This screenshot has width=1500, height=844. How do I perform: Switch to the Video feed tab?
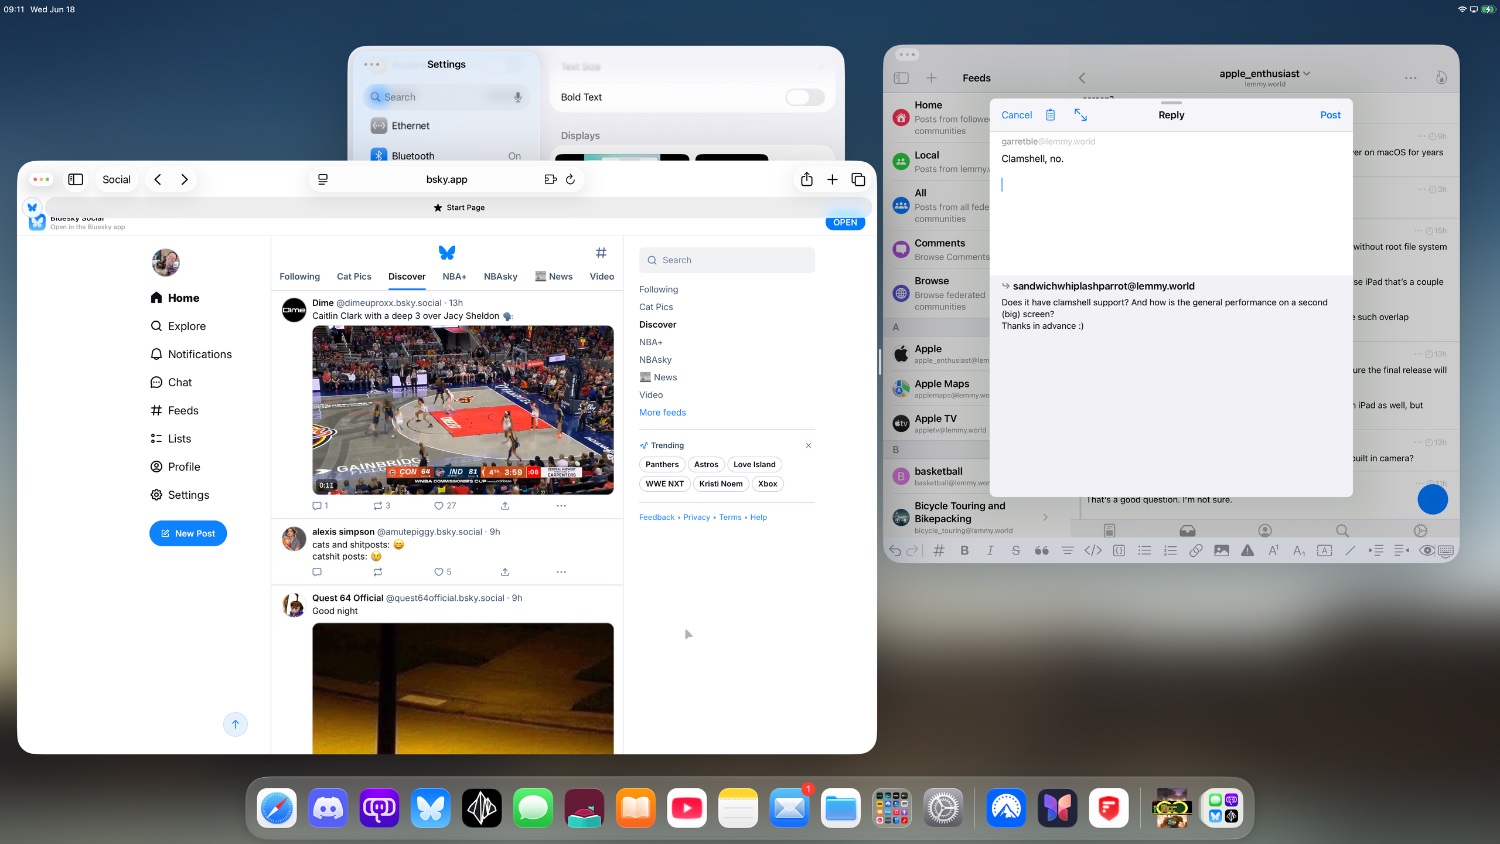point(602,277)
